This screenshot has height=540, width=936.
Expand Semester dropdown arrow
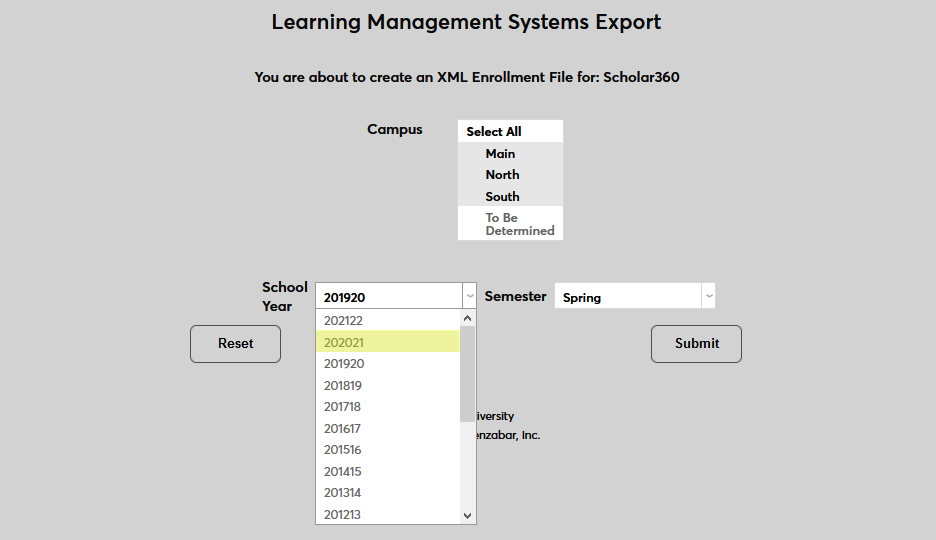[x=708, y=296]
